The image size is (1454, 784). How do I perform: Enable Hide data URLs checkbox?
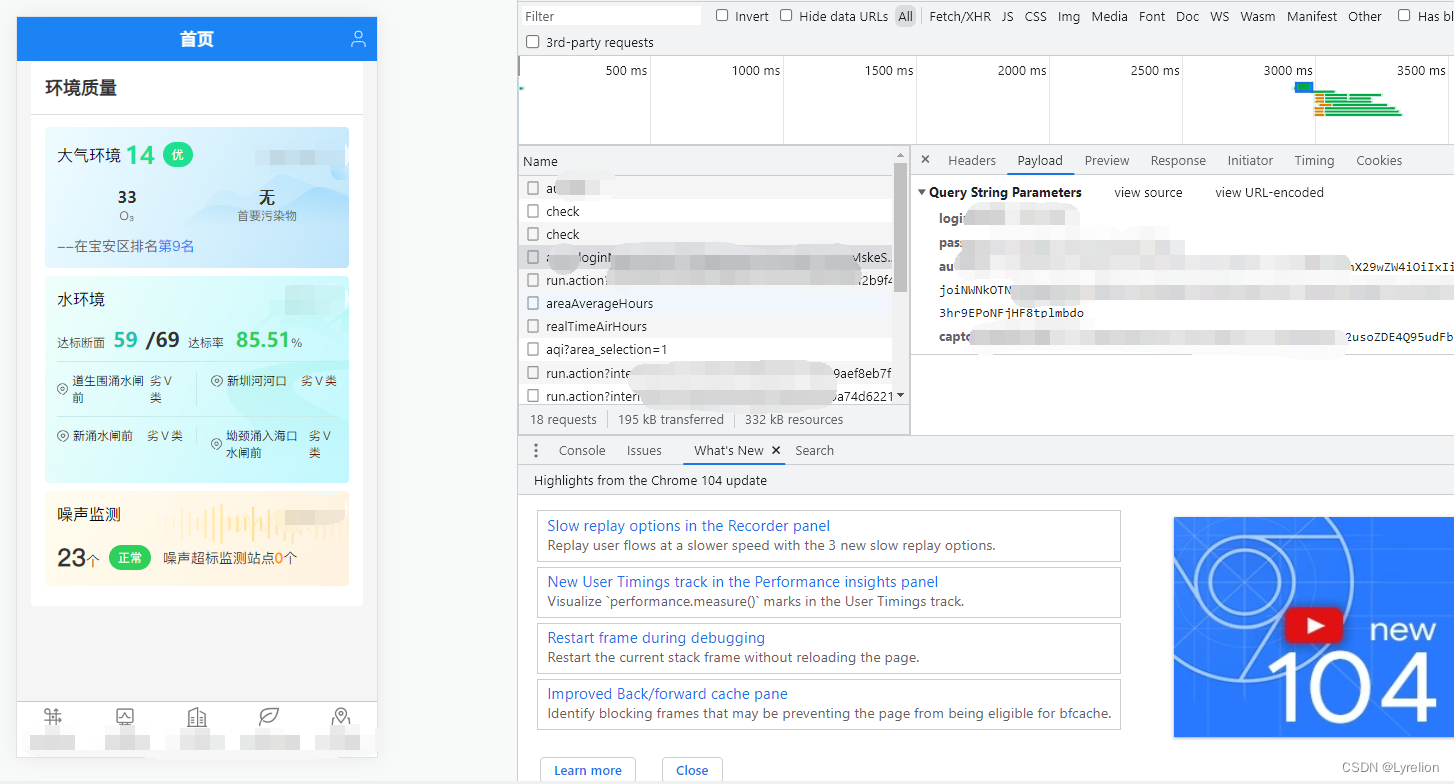pyautogui.click(x=786, y=16)
